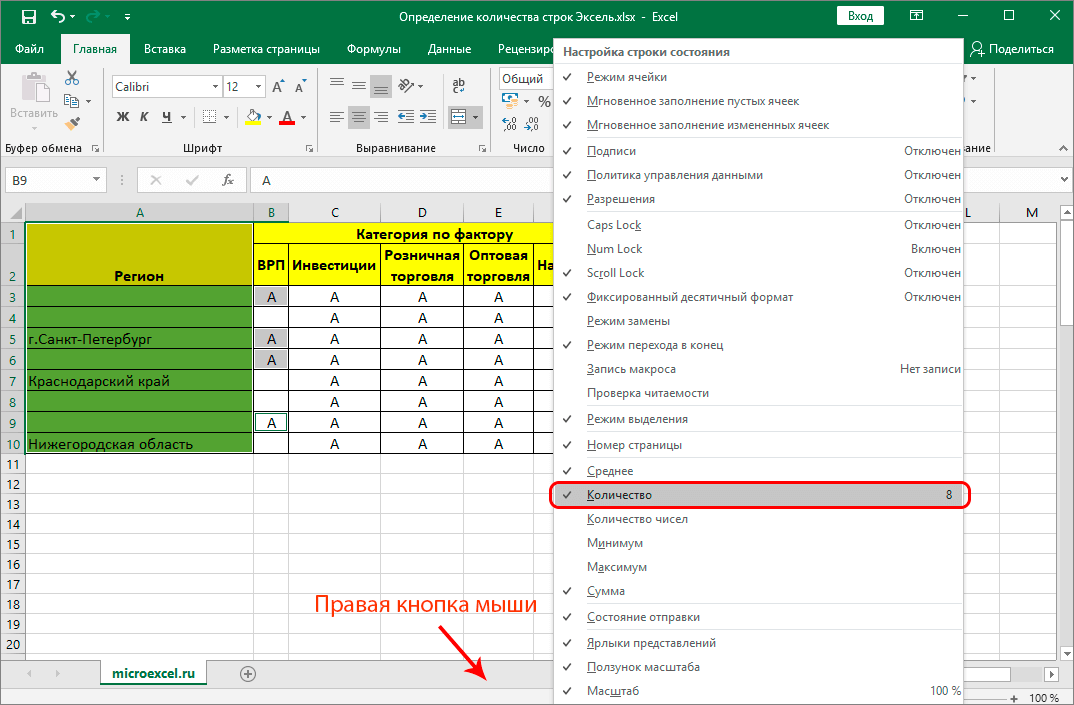1074x705 pixels.
Task: Open the Формулы ribbon tab
Action: [x=373, y=49]
